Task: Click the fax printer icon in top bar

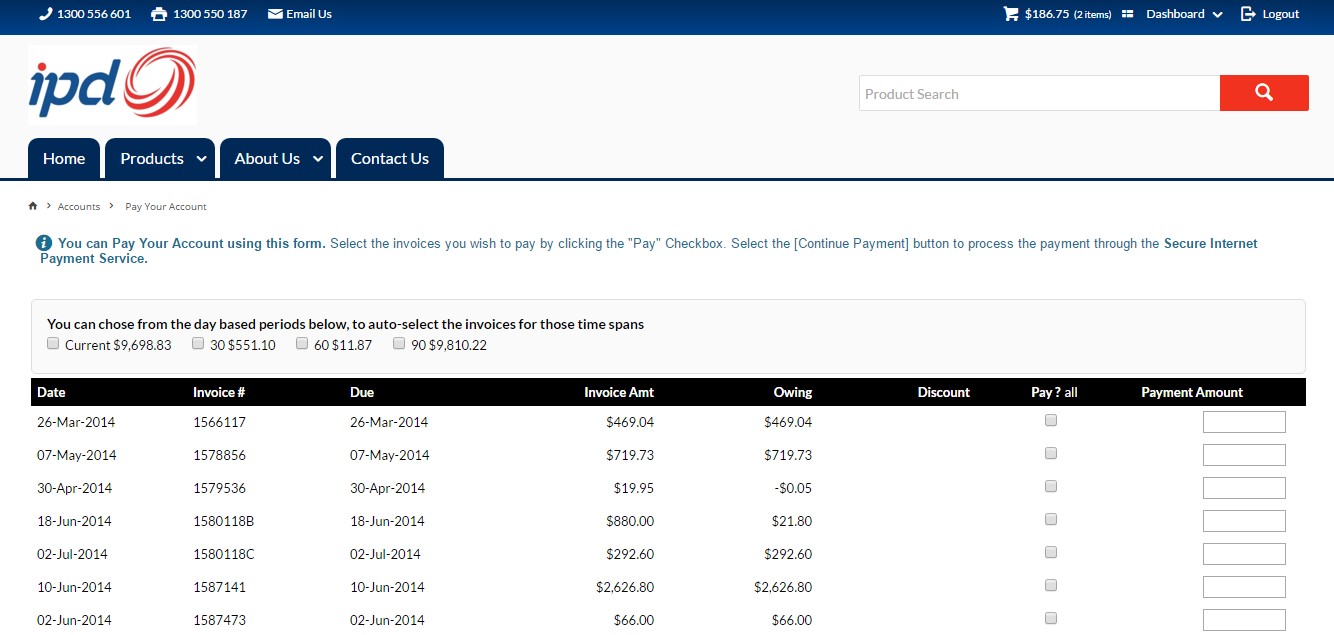Action: point(159,14)
